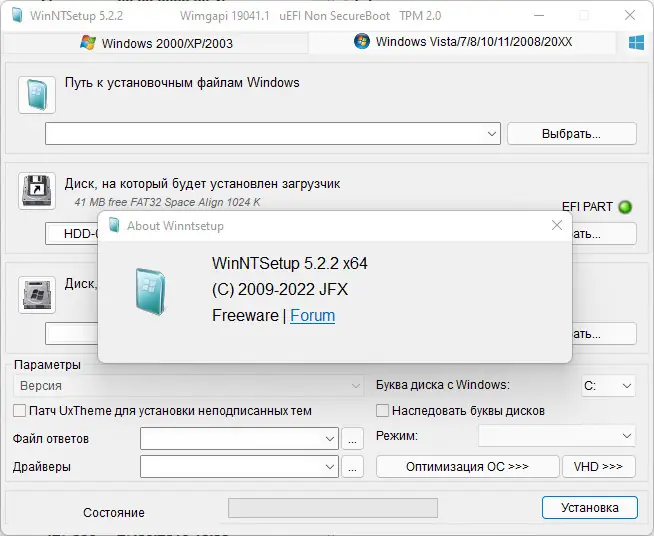Expand the Windows installation files path dropdown
This screenshot has height=536, width=654.
[492, 133]
